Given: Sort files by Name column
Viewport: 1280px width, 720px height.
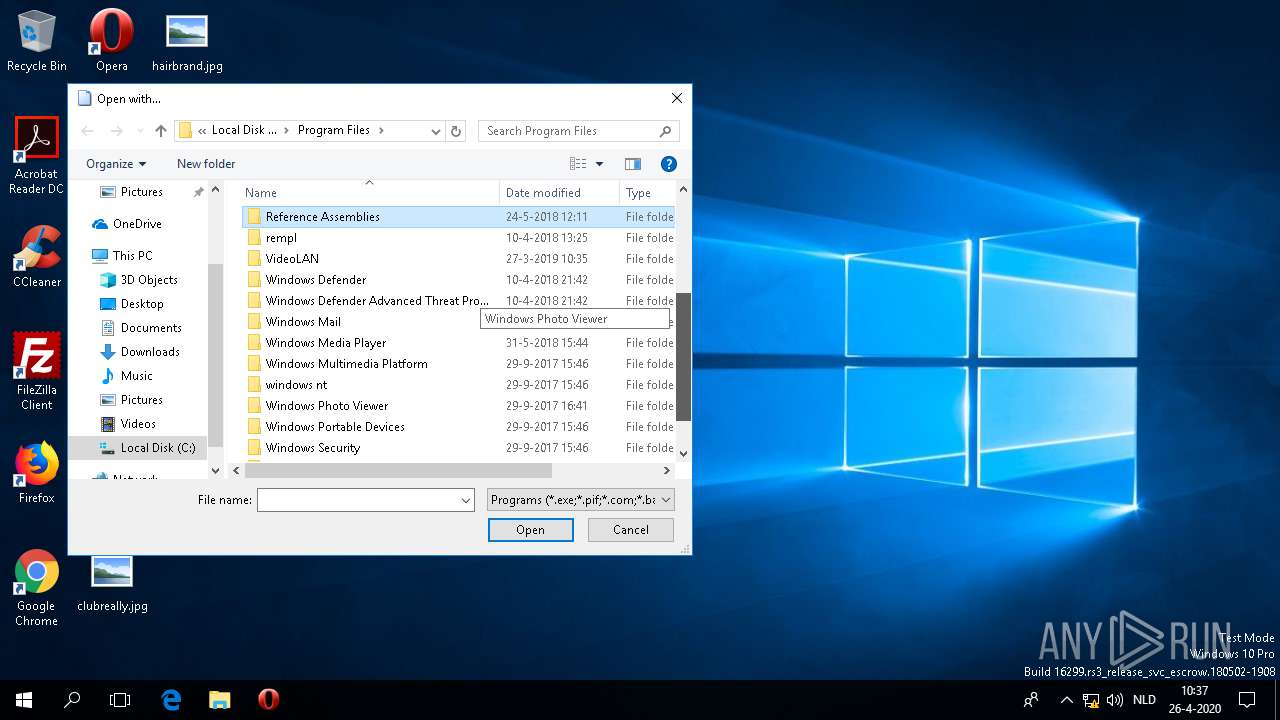Looking at the screenshot, I should [x=371, y=193].
